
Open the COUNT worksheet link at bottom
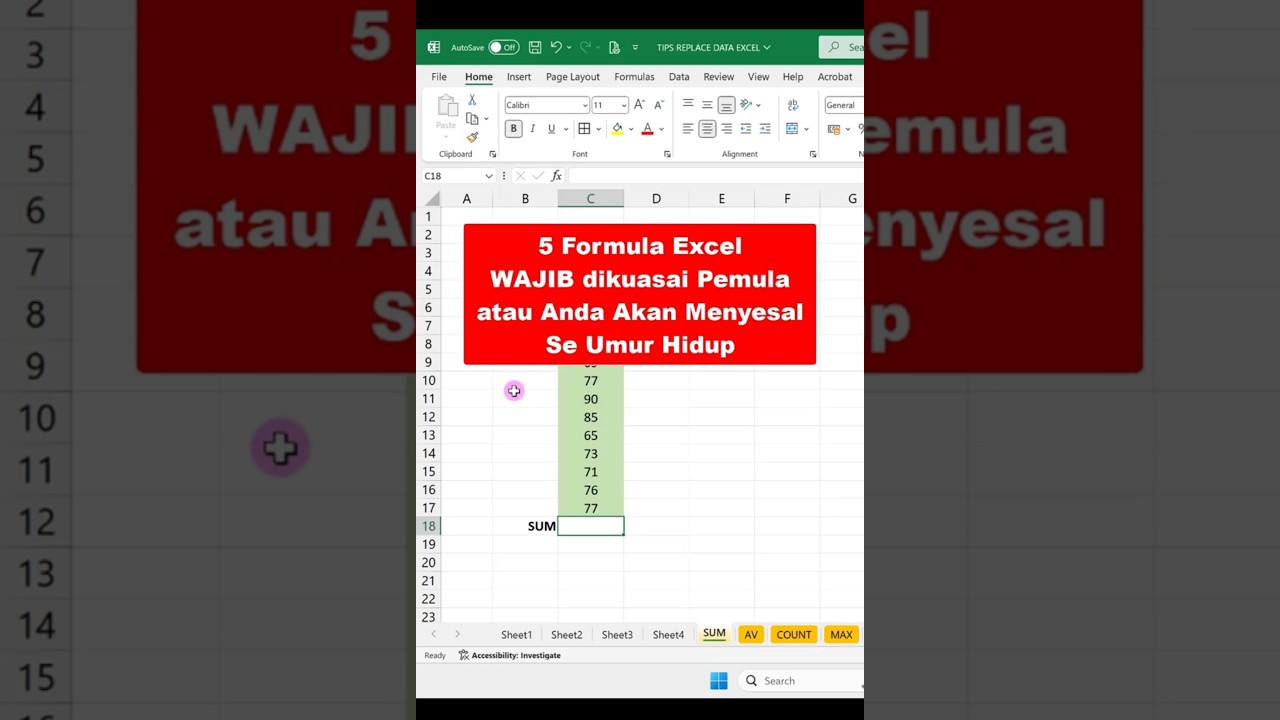(x=793, y=634)
